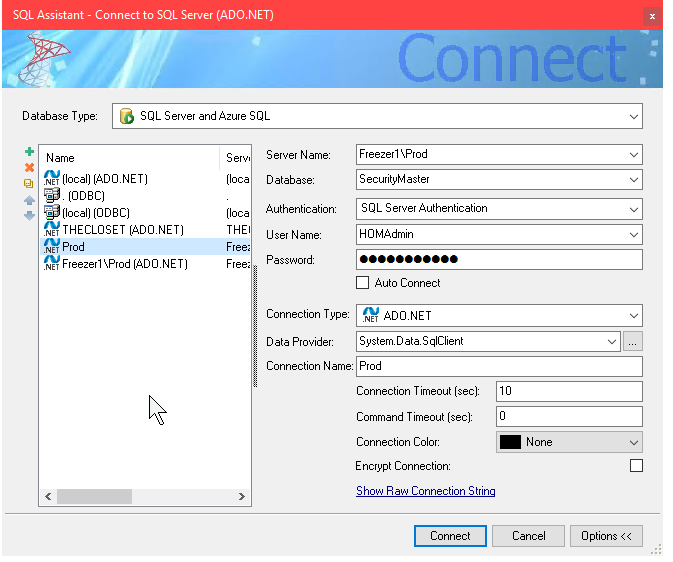Click the .NET icon beside Freezer1\Prod (ADO.NET)
This screenshot has width=673, height=562.
pos(52,263)
